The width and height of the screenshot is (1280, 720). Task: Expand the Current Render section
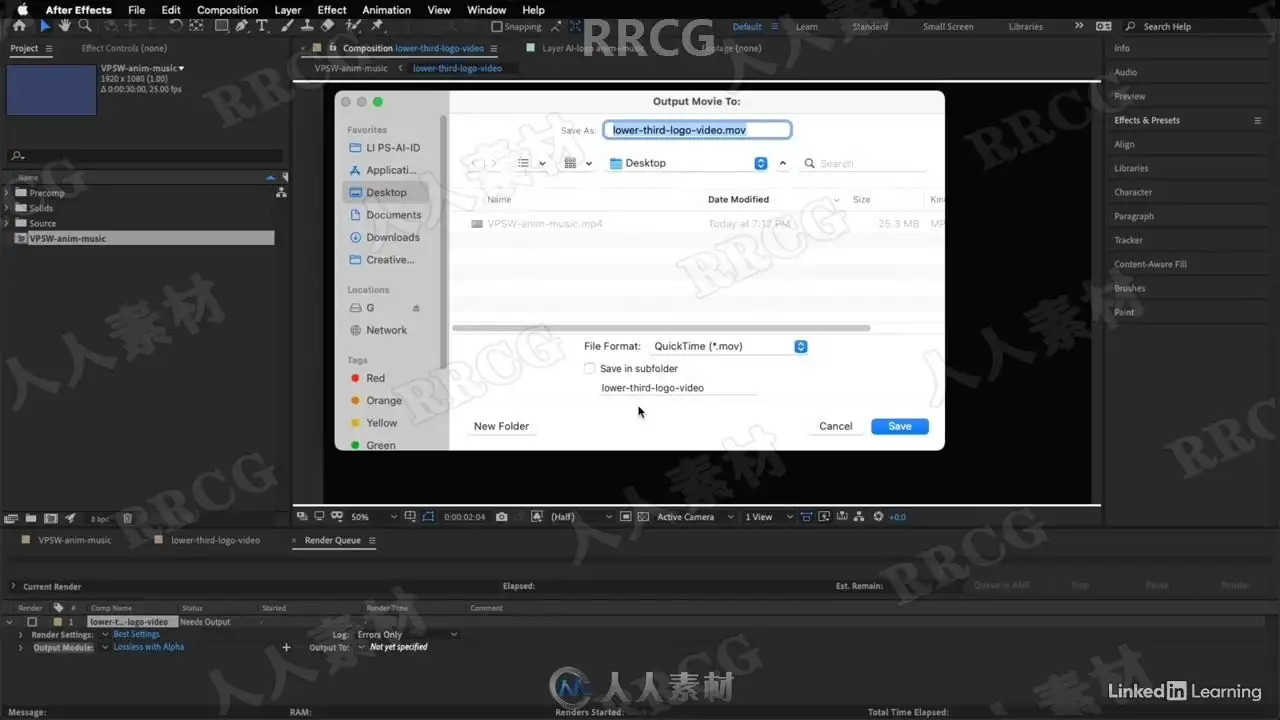tap(13, 586)
